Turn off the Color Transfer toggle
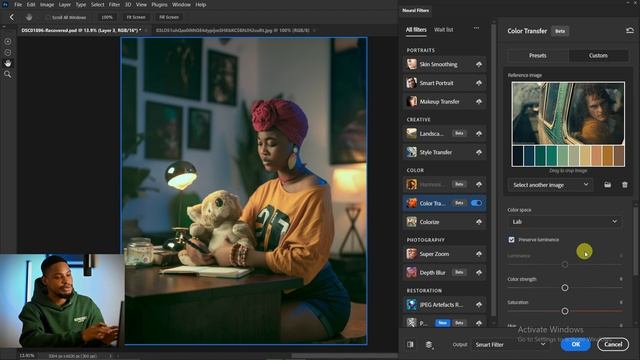 [x=476, y=203]
